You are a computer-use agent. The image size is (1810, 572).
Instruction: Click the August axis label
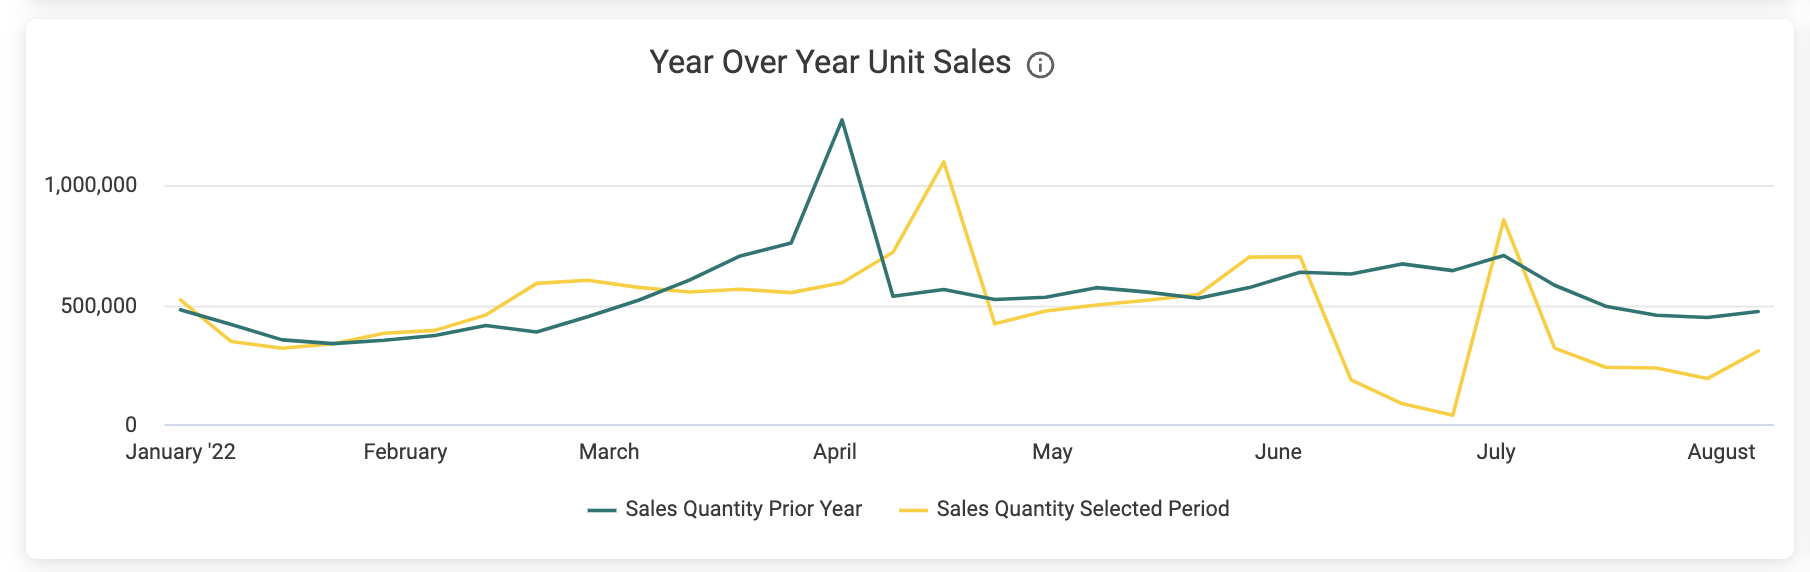1721,452
